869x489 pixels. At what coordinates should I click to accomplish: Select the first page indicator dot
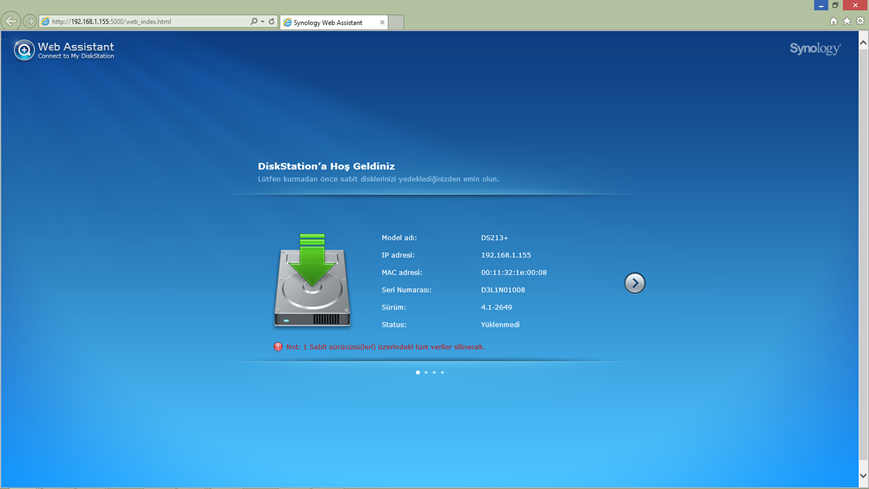pyautogui.click(x=418, y=373)
